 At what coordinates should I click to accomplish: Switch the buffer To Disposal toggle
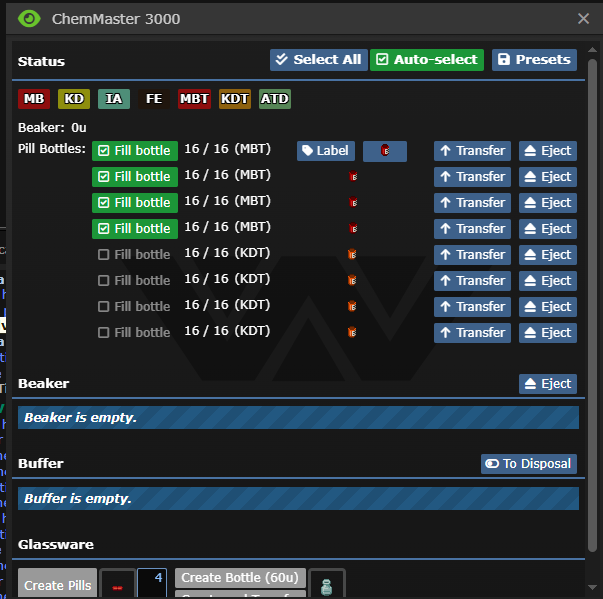(x=528, y=464)
